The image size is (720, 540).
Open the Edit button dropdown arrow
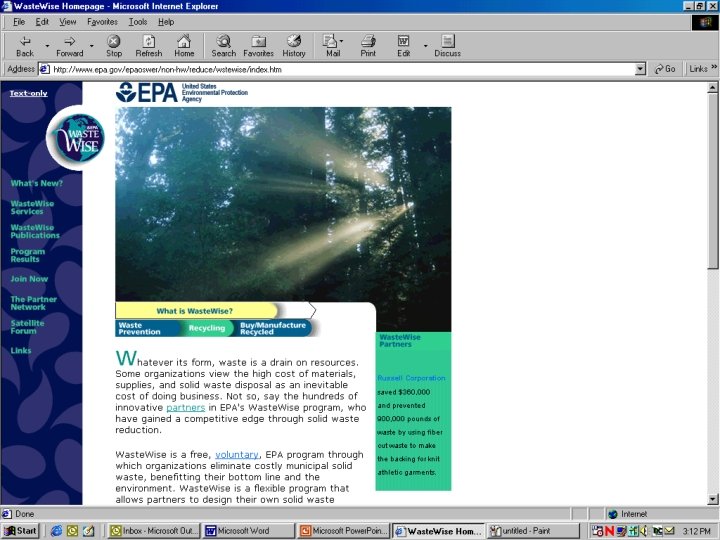point(426,46)
